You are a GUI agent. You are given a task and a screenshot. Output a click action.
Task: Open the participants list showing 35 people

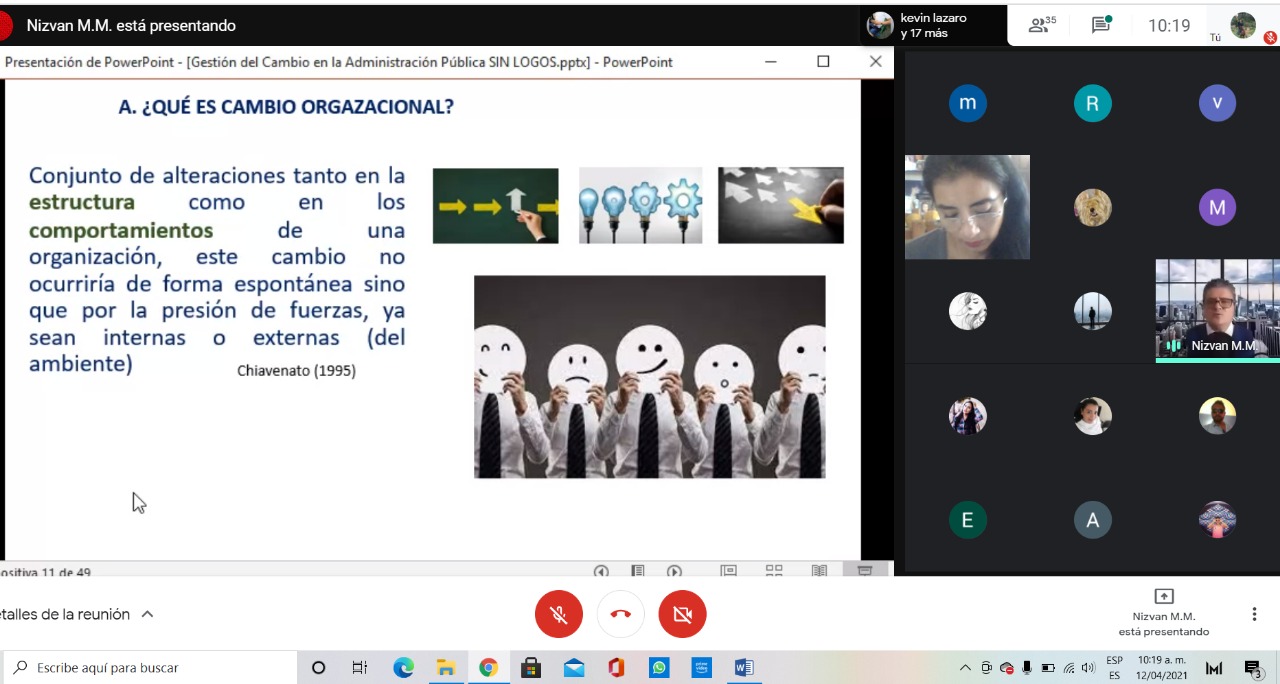[1043, 25]
